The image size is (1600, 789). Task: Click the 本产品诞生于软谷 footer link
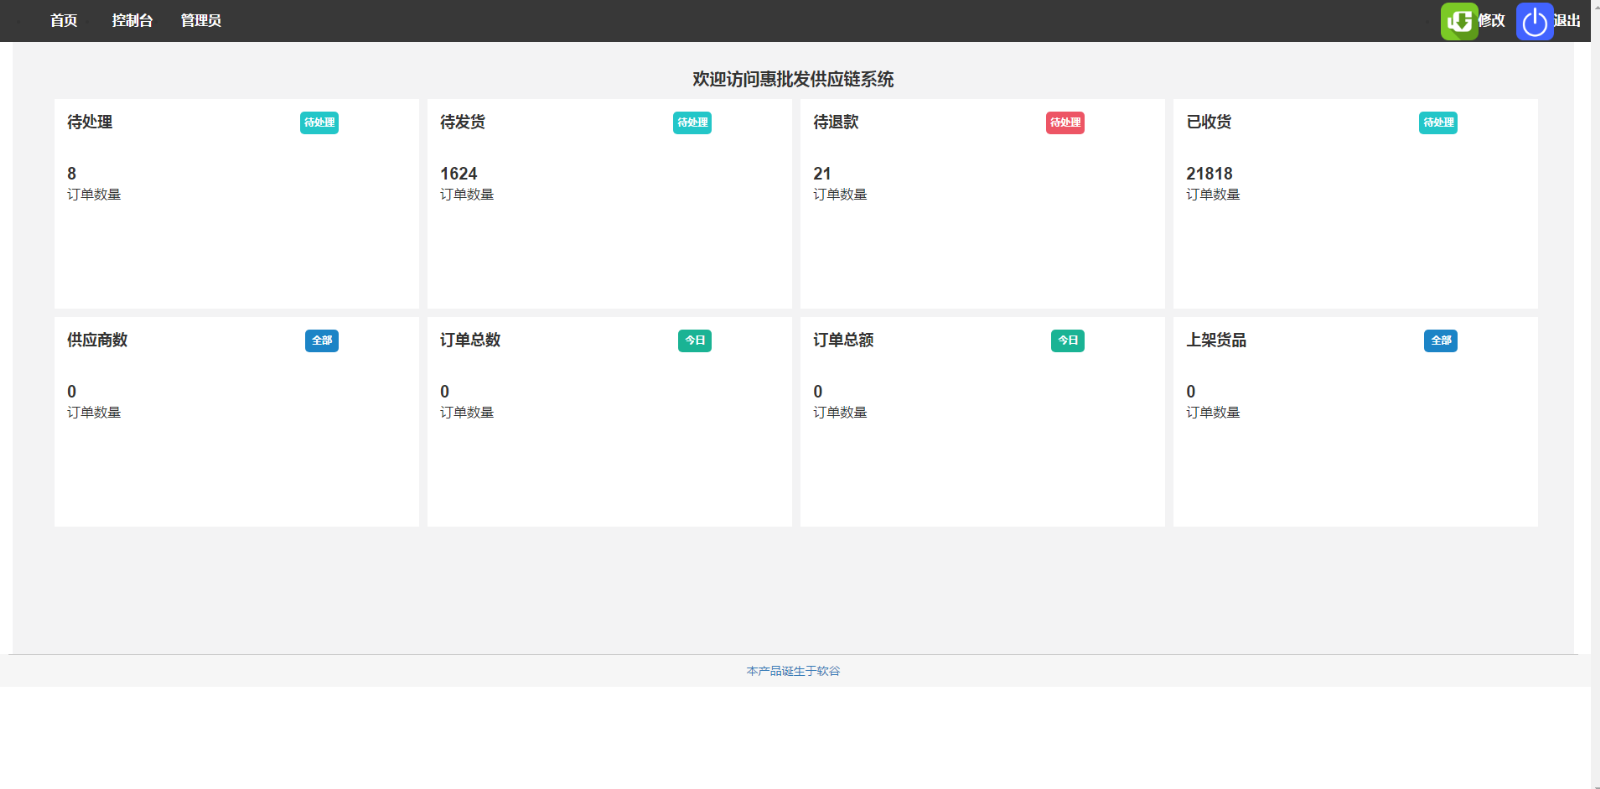coord(793,671)
